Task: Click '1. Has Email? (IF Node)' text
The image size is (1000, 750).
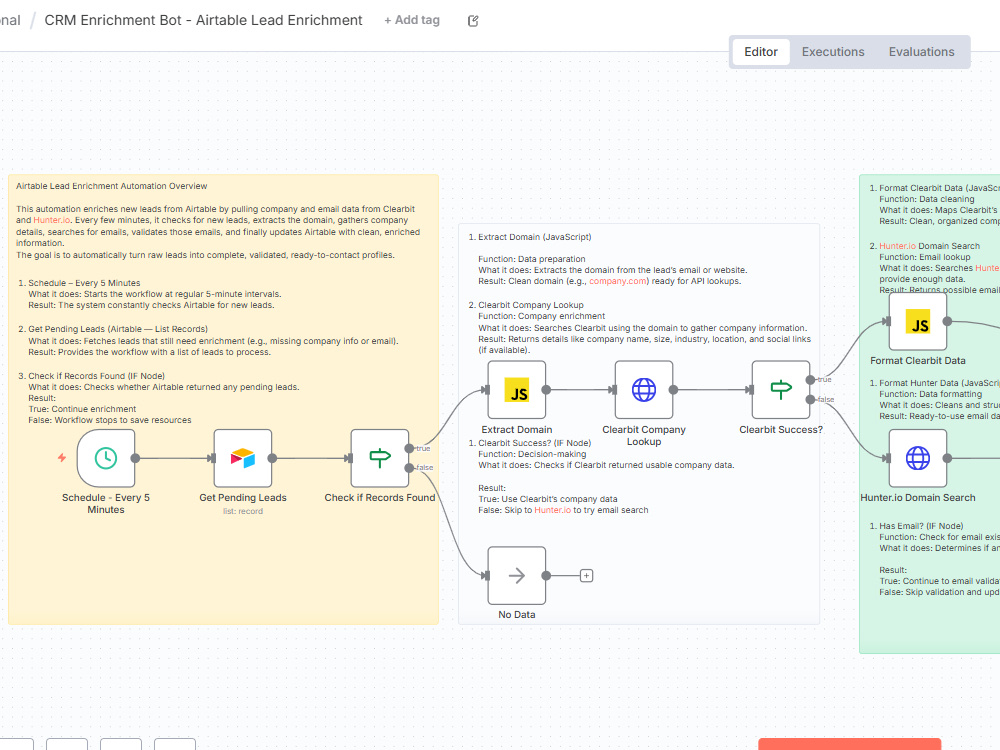Action: click(x=916, y=526)
